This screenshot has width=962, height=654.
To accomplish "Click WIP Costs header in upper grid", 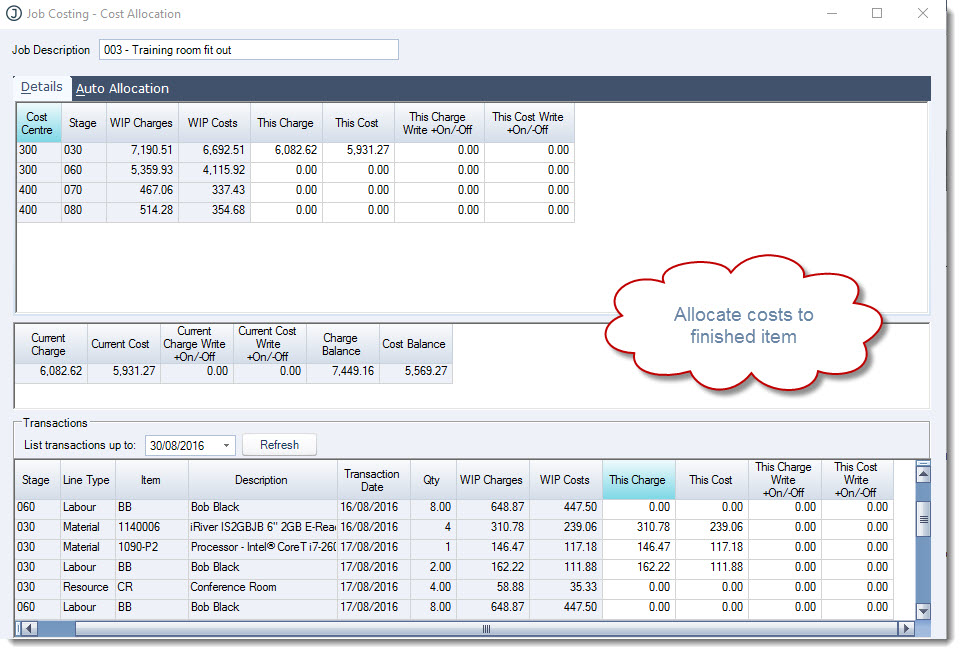I will click(x=214, y=123).
